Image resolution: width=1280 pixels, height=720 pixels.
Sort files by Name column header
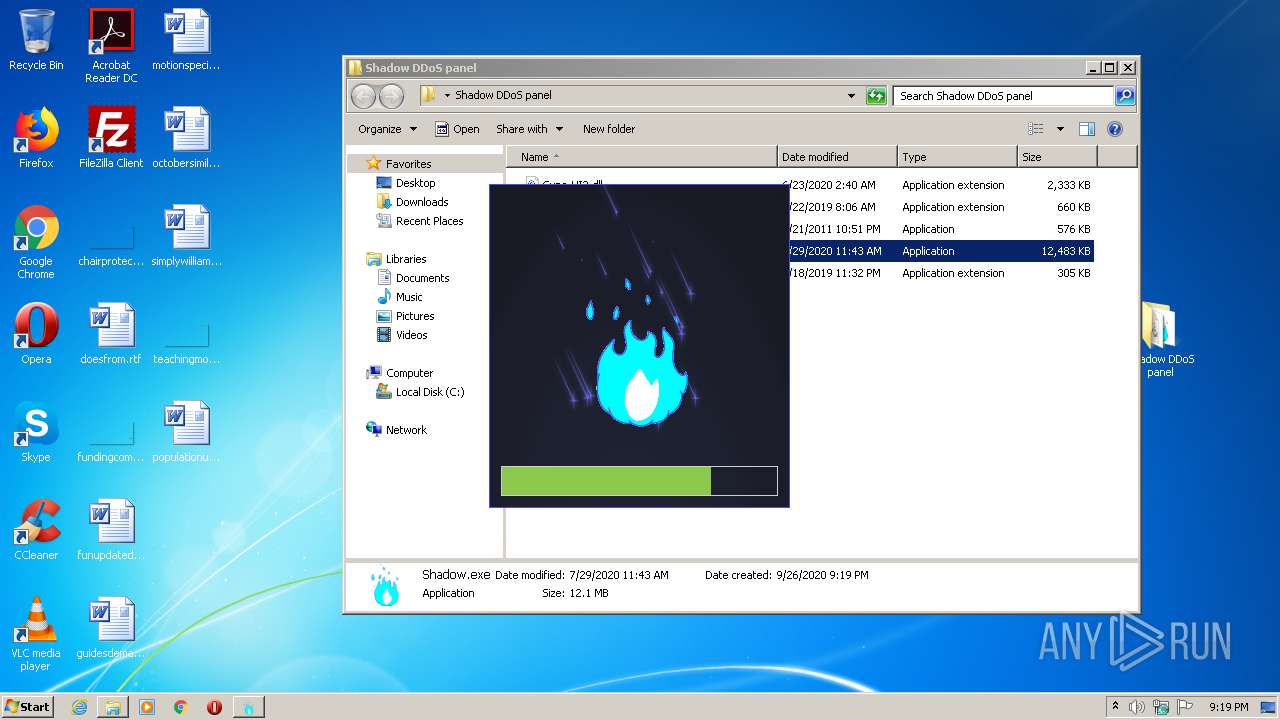click(x=642, y=157)
